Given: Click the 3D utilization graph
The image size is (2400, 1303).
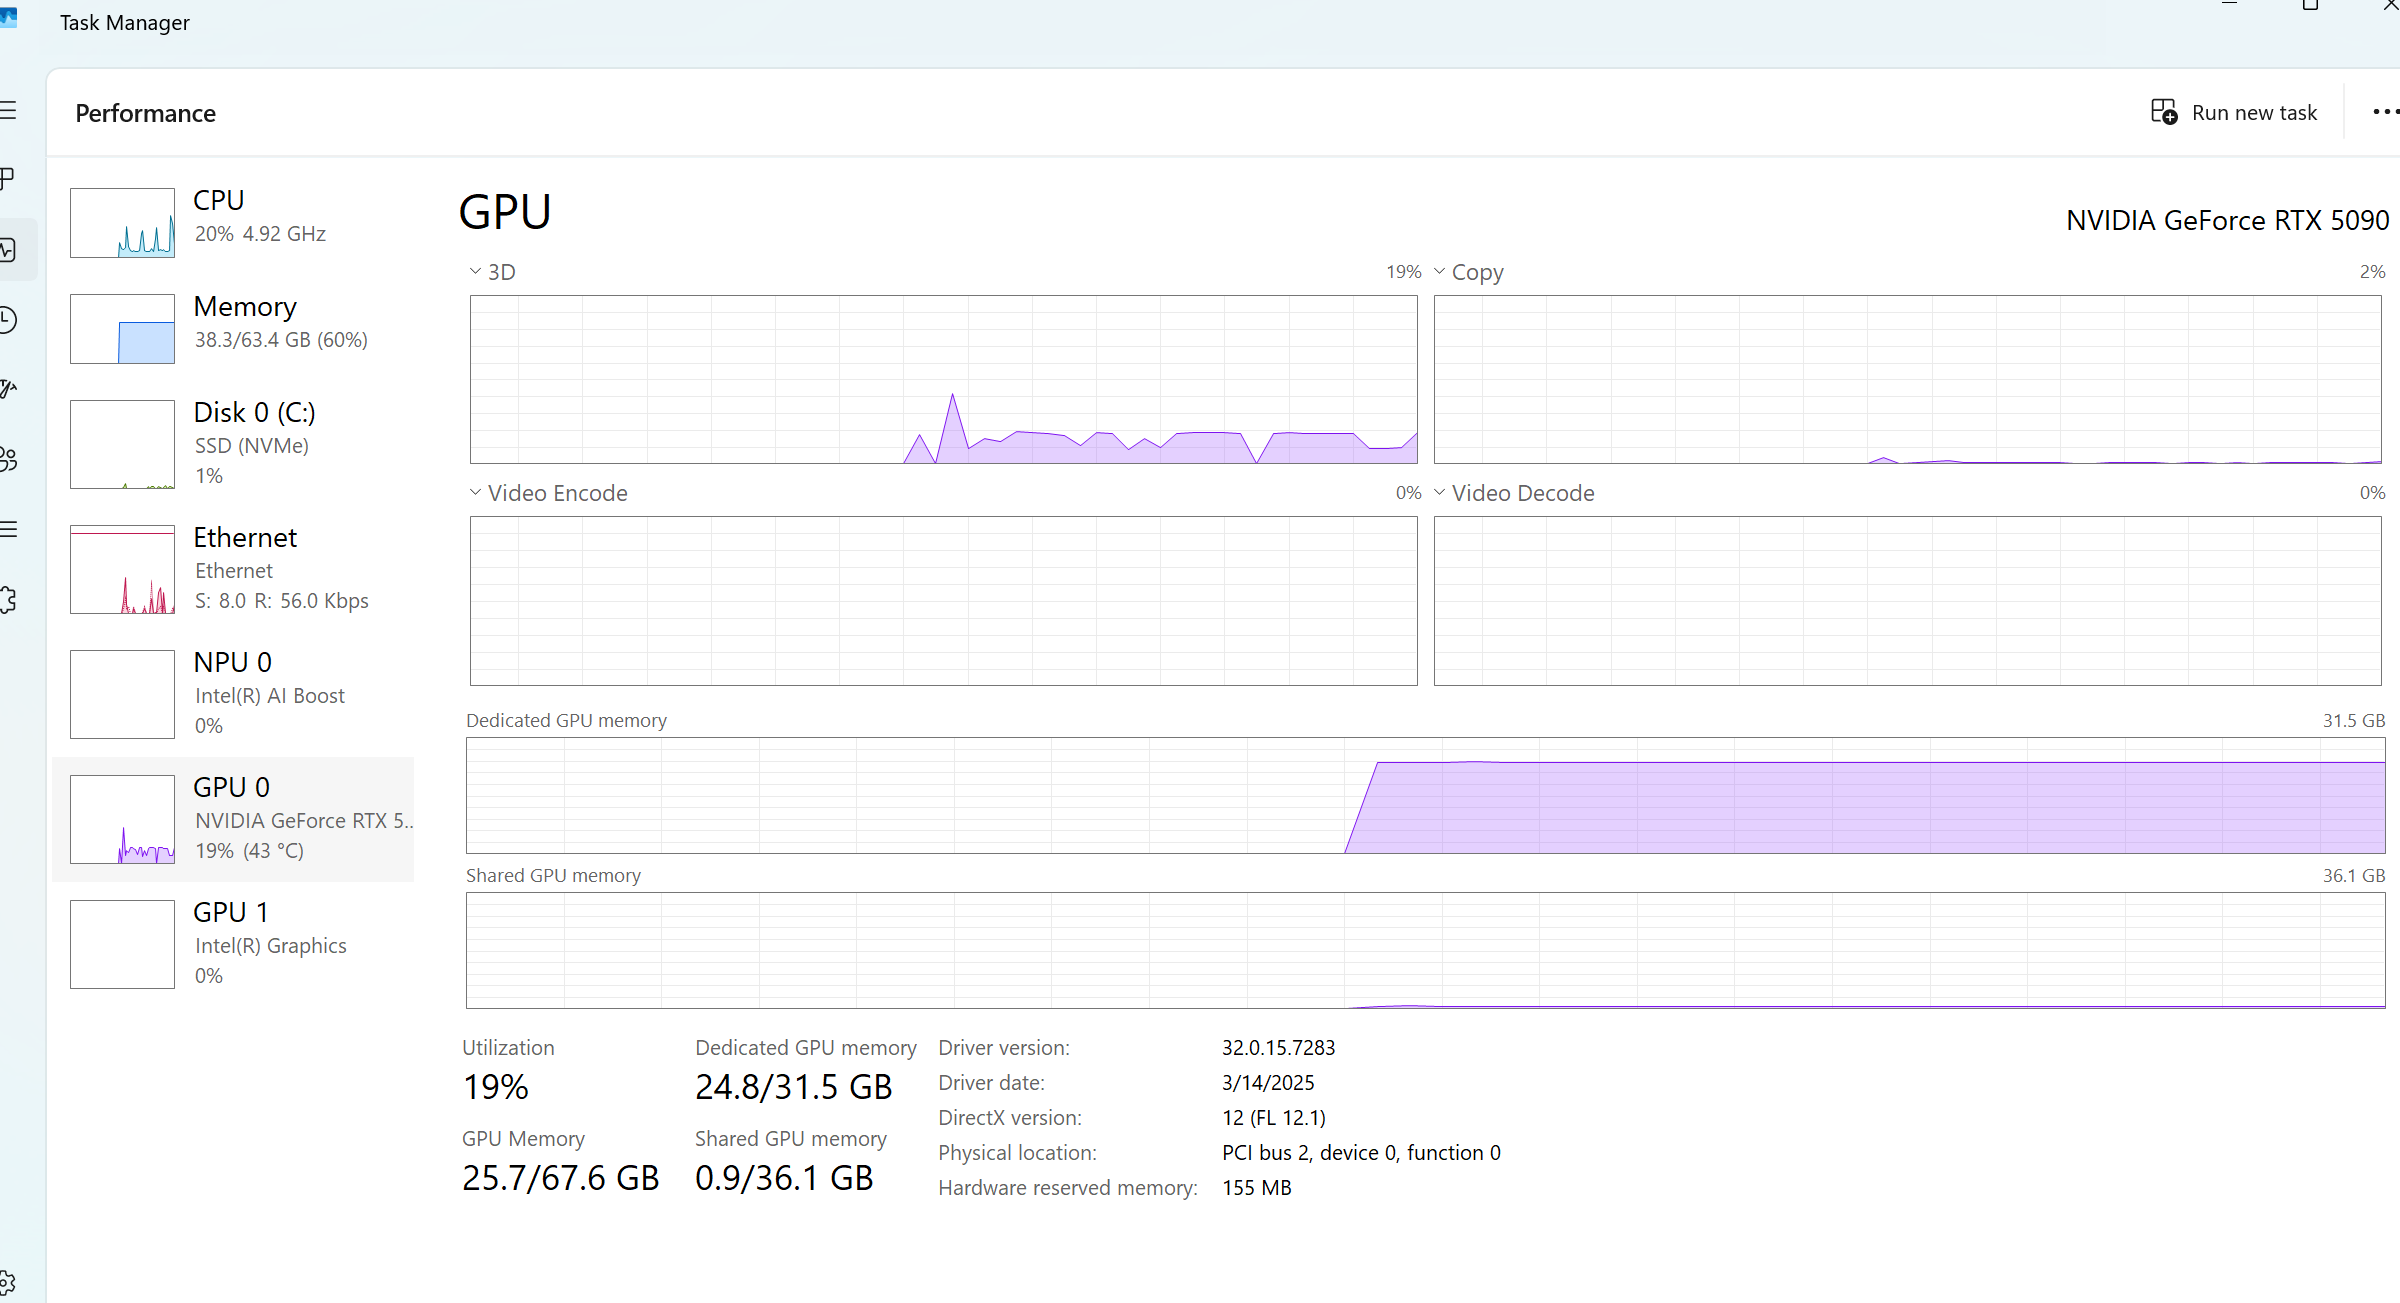Looking at the screenshot, I should (944, 379).
